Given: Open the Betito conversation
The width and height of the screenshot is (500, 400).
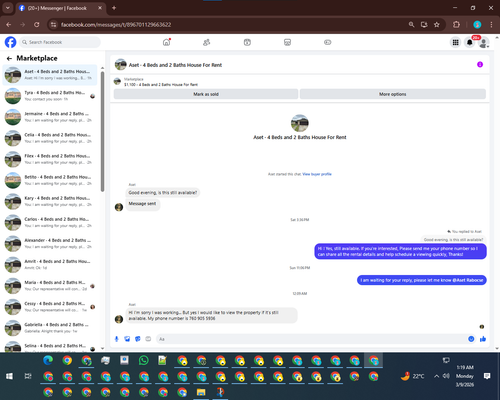Looking at the screenshot, I should (x=50, y=180).
